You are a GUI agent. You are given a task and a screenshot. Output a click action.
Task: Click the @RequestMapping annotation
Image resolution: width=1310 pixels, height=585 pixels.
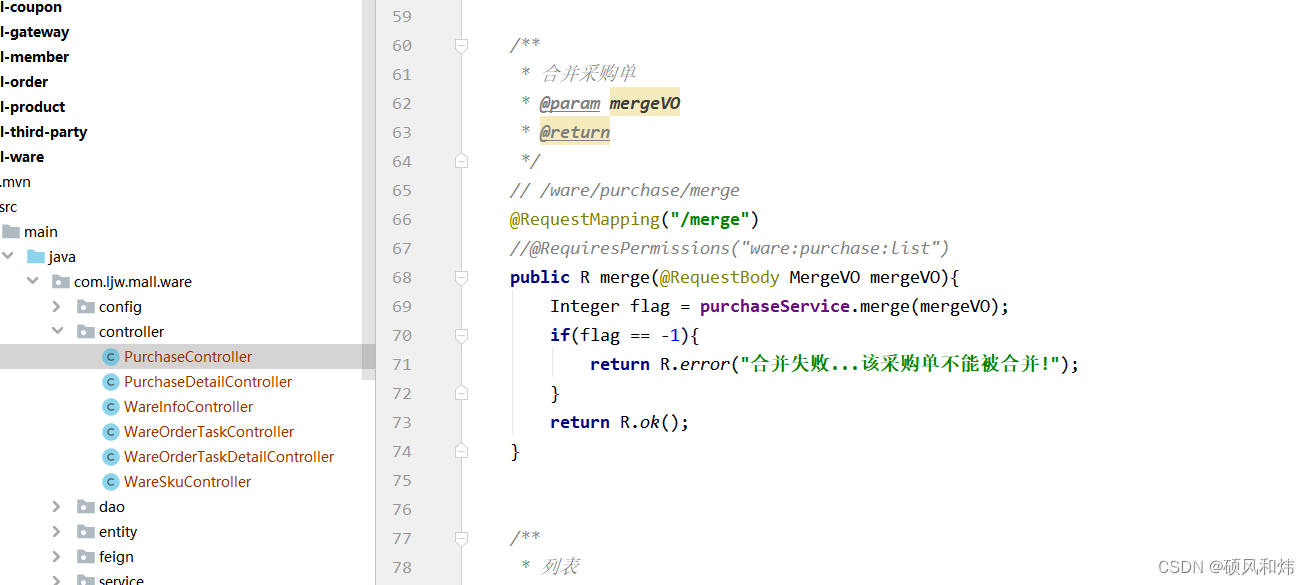pos(585,219)
